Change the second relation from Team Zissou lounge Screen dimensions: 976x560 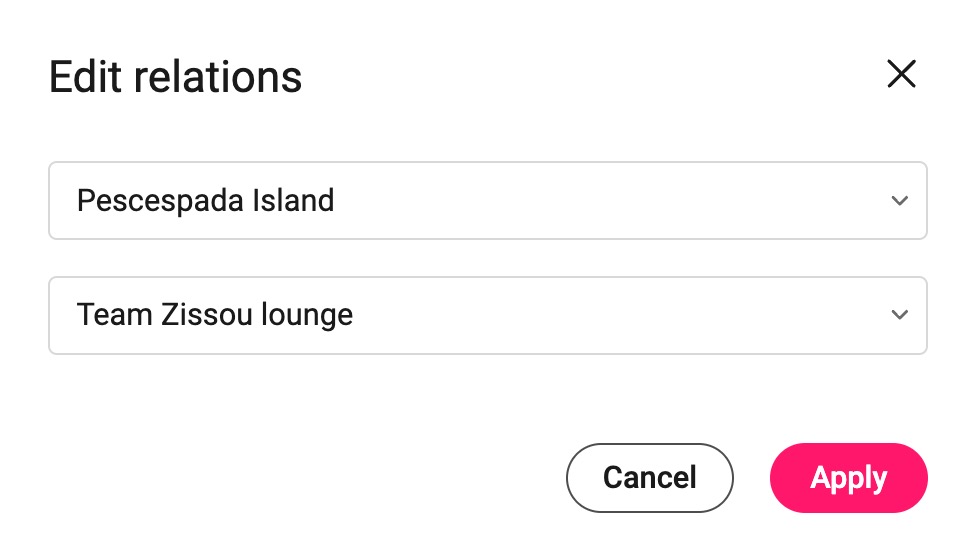[x=488, y=315]
